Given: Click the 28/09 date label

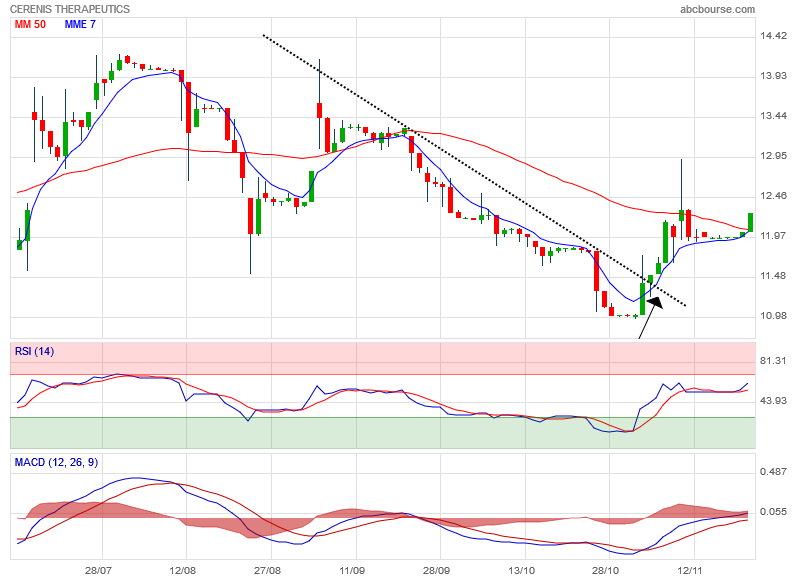Looking at the screenshot, I should [x=437, y=570].
